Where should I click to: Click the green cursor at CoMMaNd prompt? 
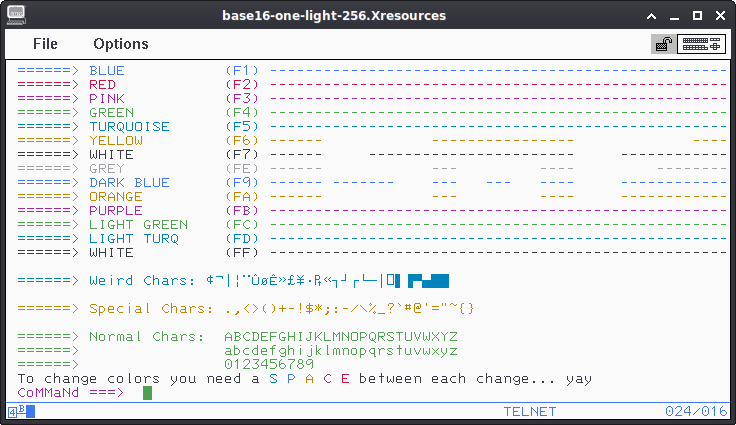tap(147, 393)
